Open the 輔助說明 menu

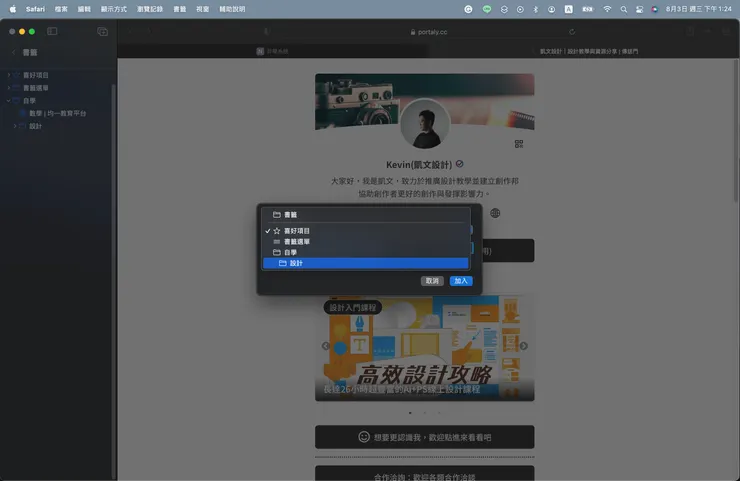point(232,9)
